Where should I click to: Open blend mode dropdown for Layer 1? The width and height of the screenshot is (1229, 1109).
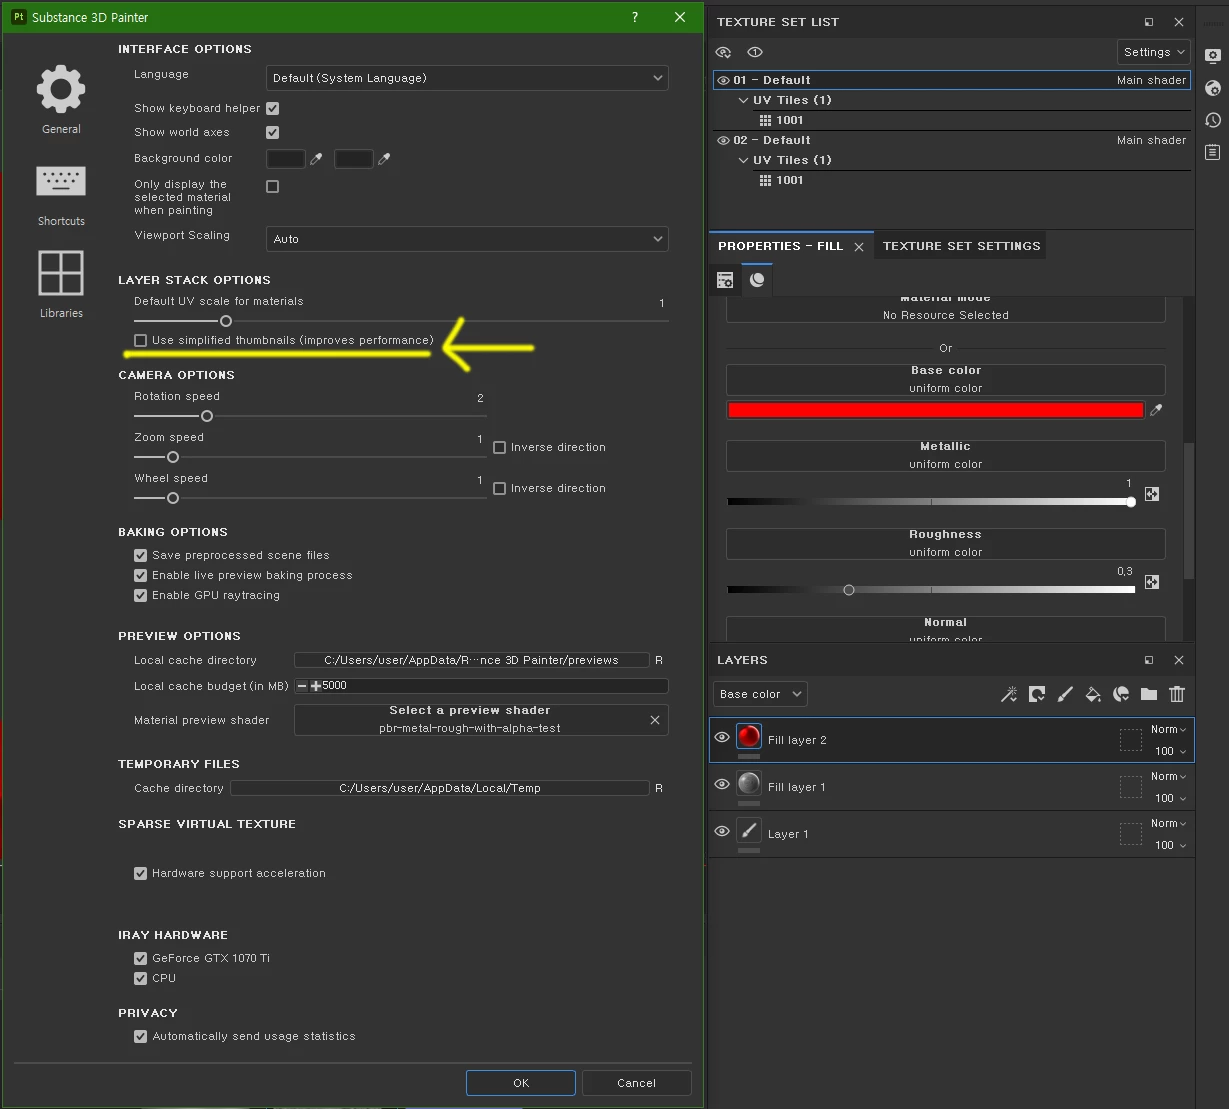pyautogui.click(x=1168, y=823)
